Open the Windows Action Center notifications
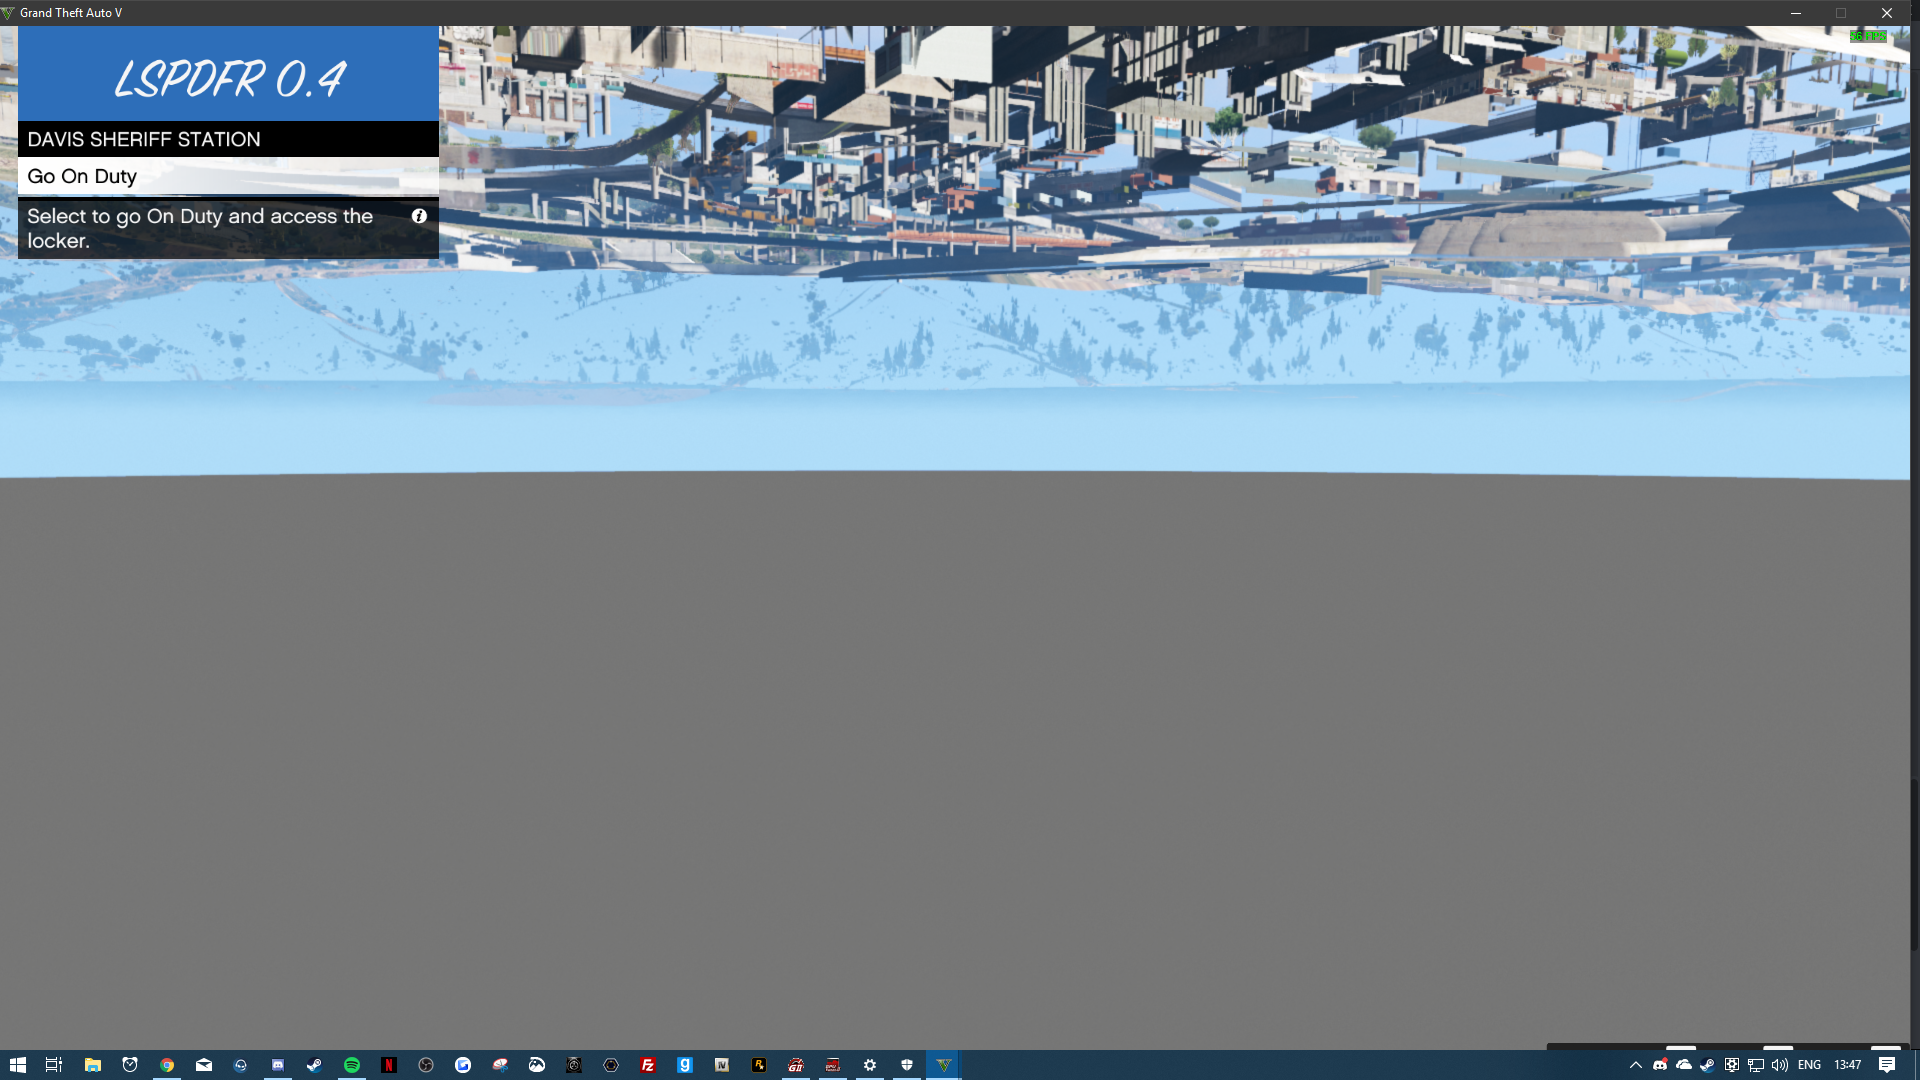 click(x=1887, y=1065)
